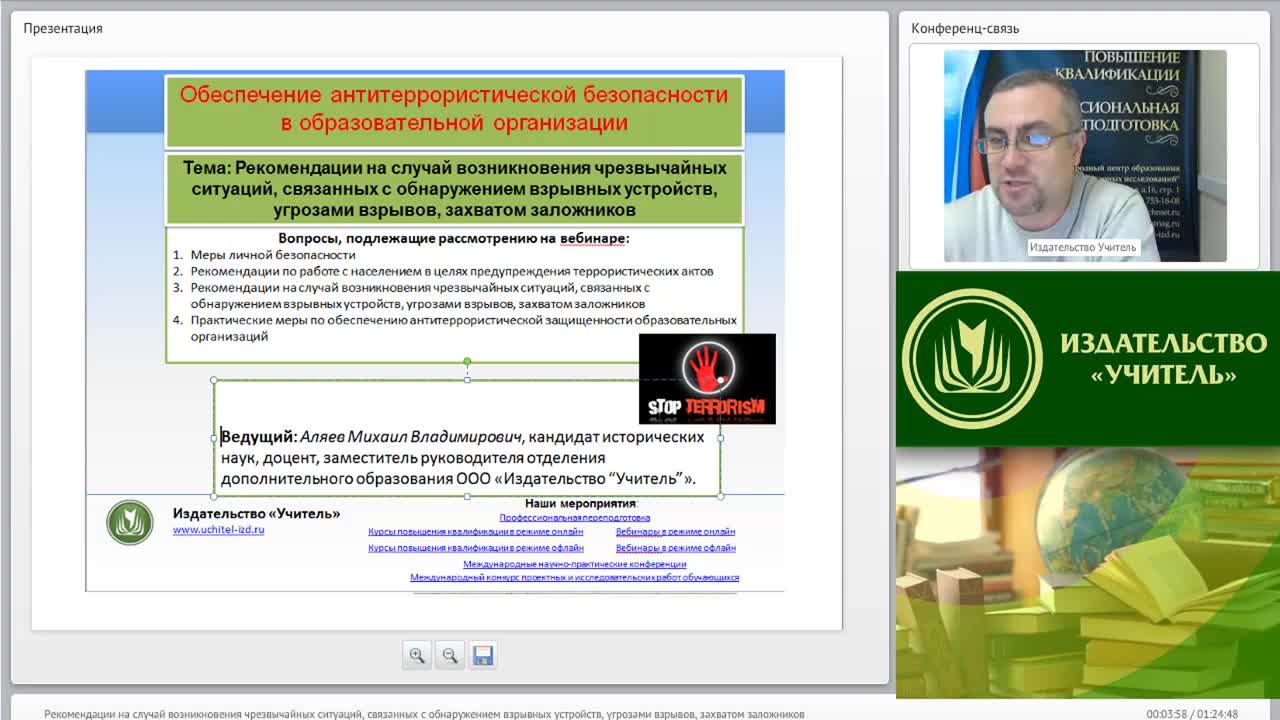The height and width of the screenshot is (720, 1280).
Task: Zoom in the presentation with the plus magnifier
Action: point(417,655)
